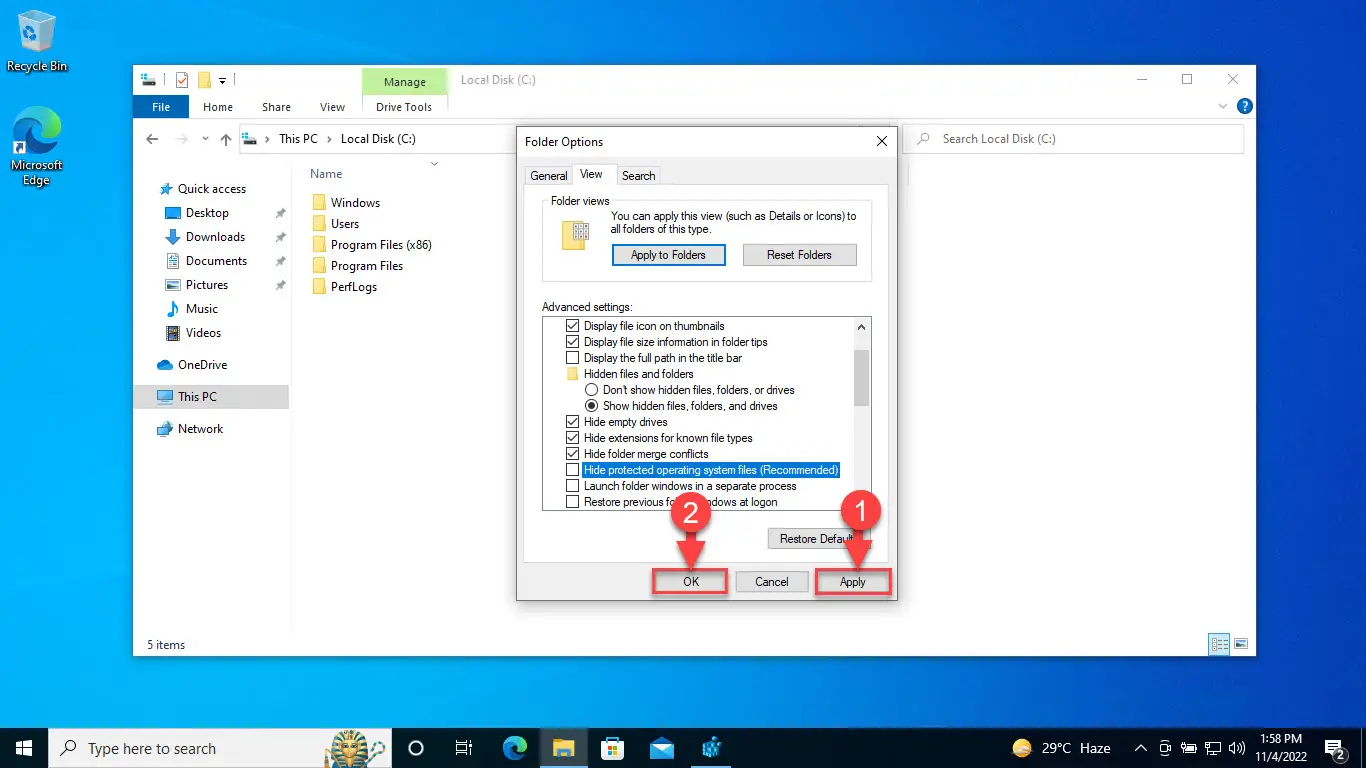Click the Apply to Folders button

(668, 255)
